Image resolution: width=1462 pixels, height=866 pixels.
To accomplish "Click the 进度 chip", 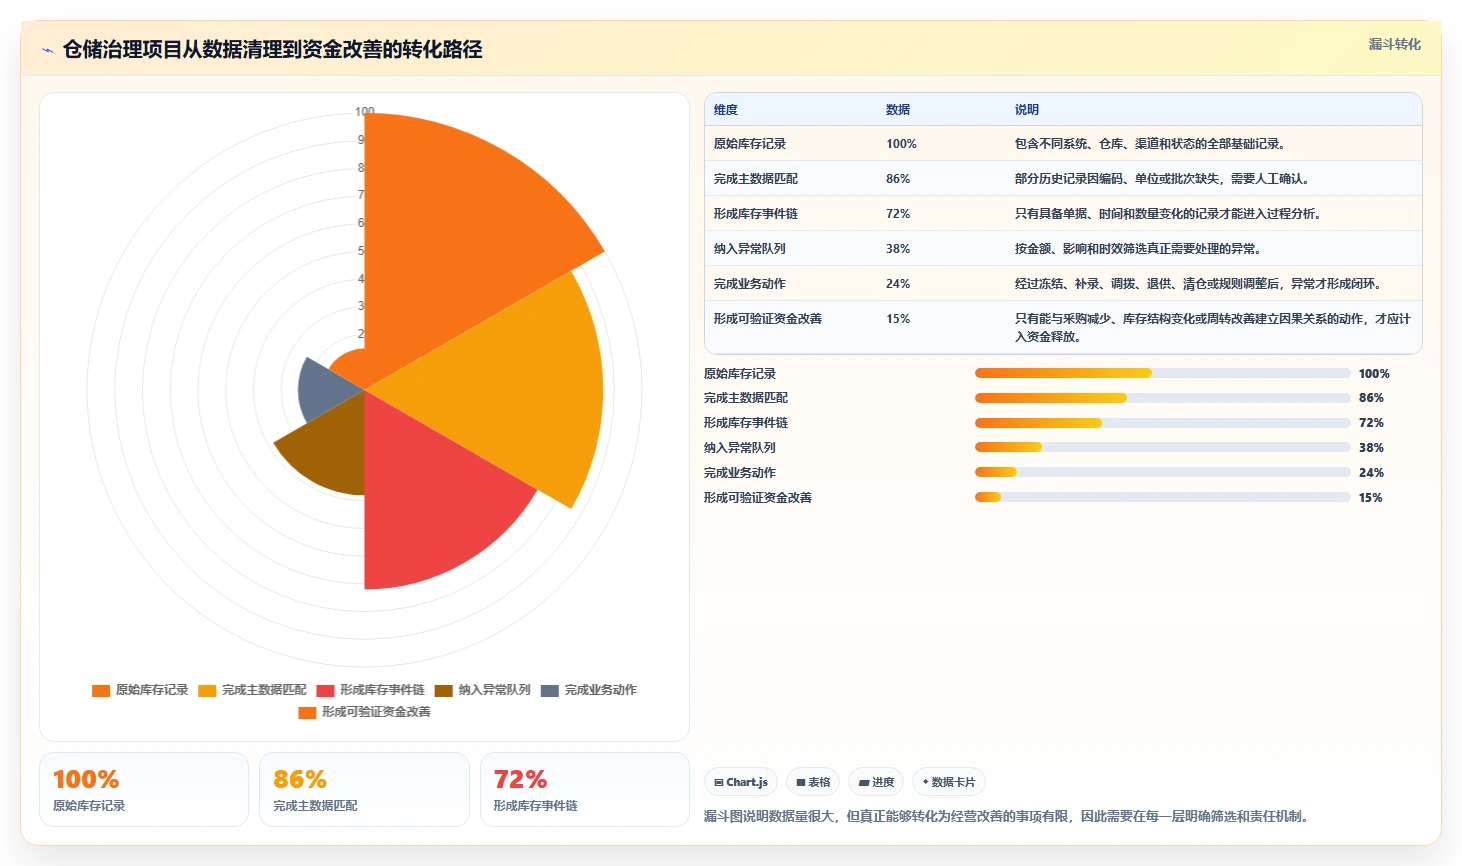I will [x=876, y=782].
